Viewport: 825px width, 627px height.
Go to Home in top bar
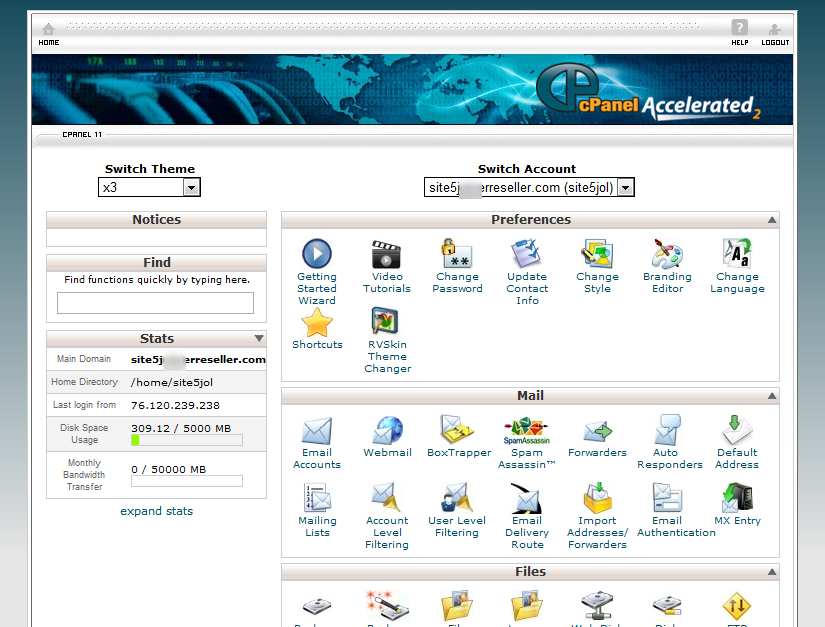click(x=48, y=34)
